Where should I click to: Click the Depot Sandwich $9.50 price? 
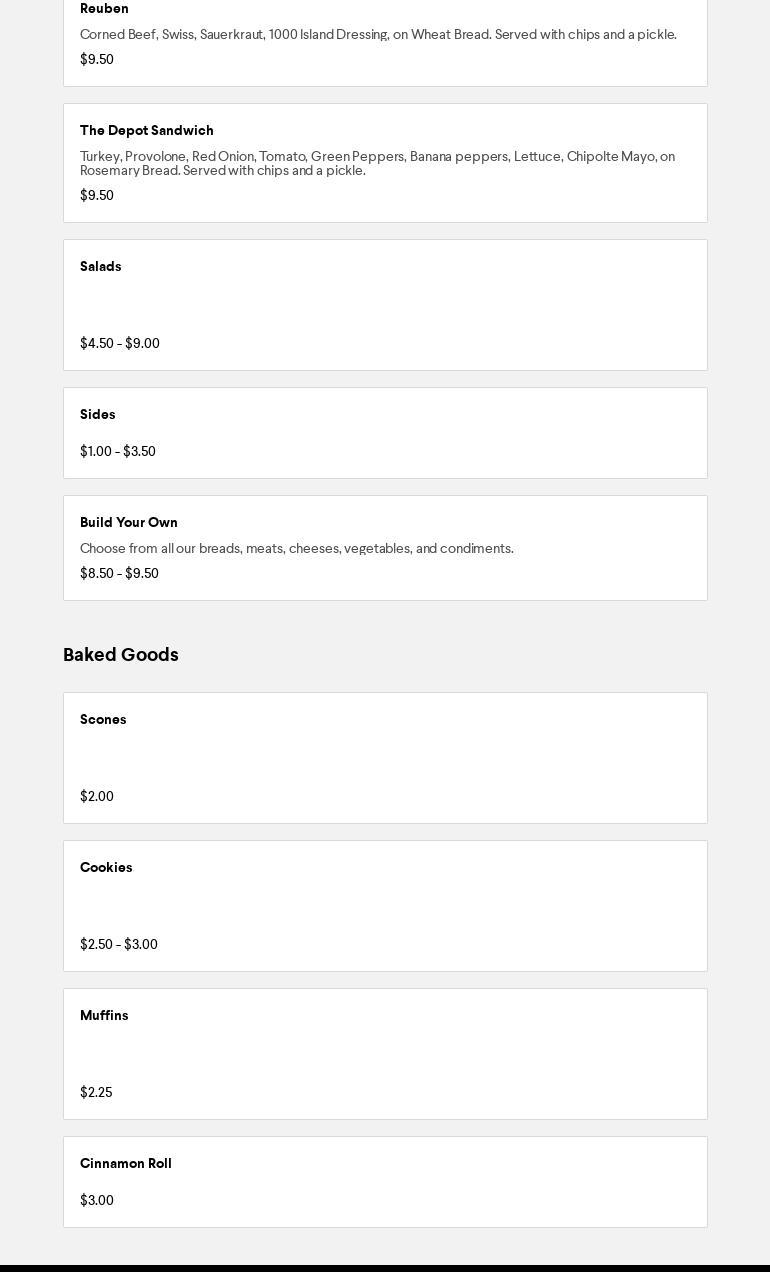pyautogui.click(x=97, y=196)
